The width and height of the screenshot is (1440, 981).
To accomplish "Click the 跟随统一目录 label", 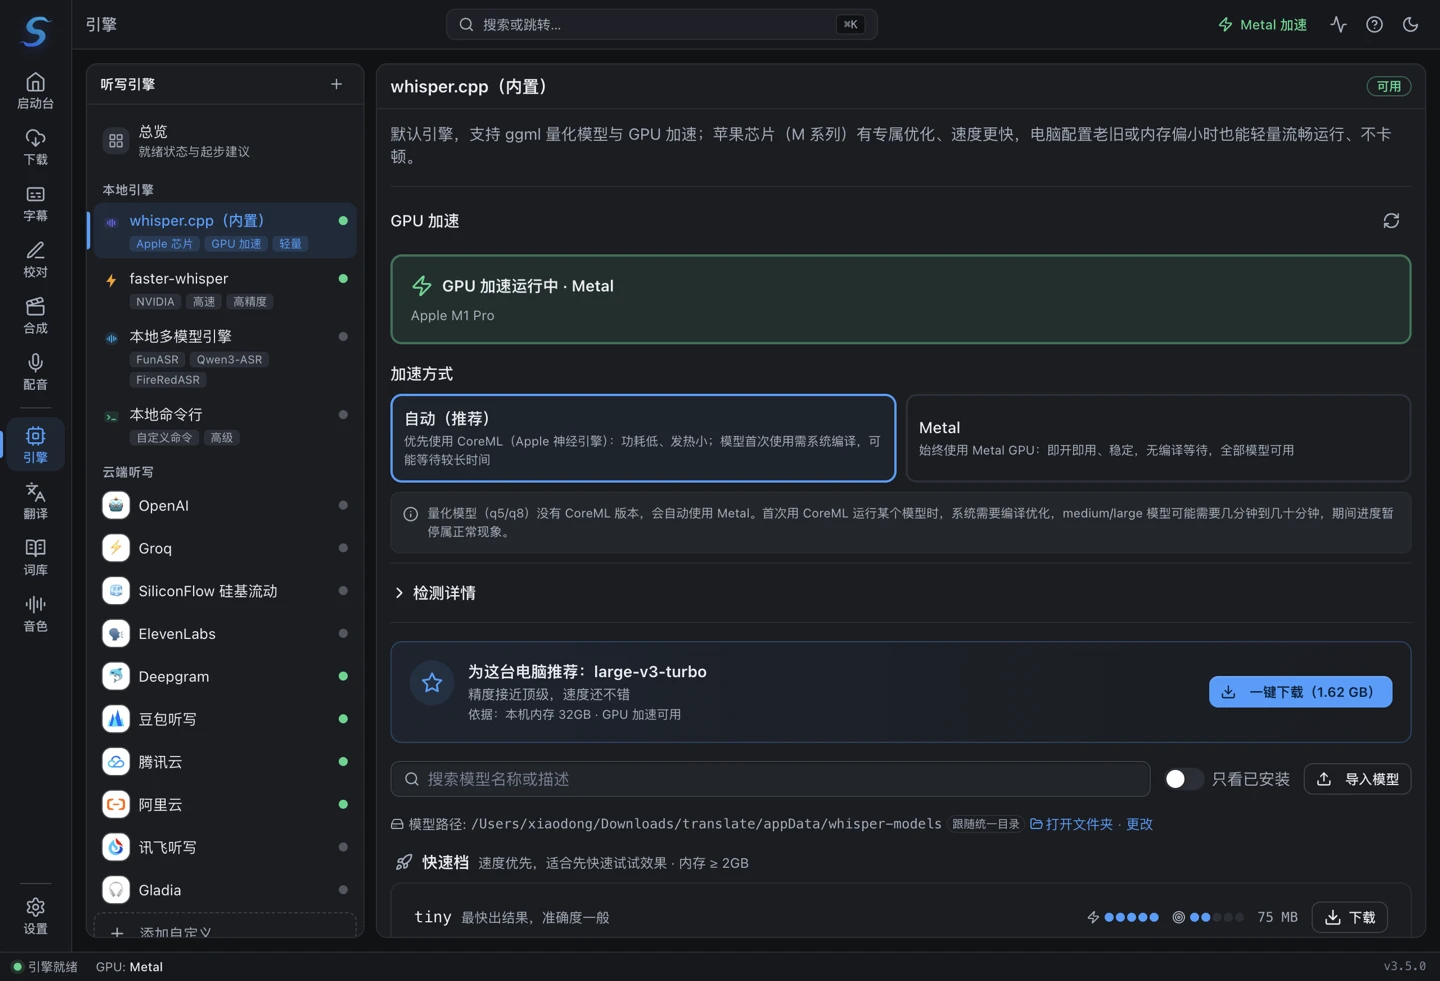I will [x=985, y=824].
